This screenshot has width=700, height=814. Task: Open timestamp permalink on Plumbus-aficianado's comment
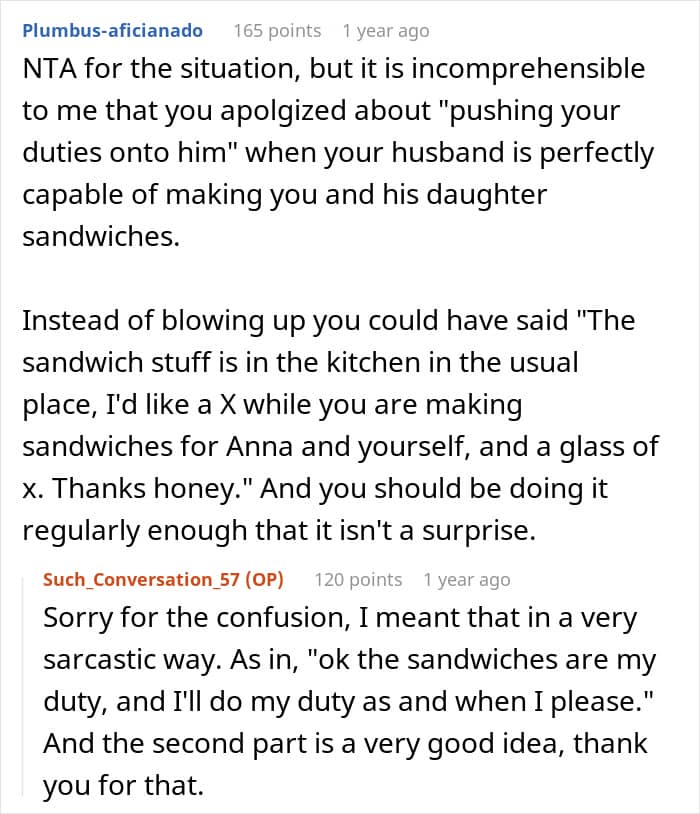click(x=385, y=31)
